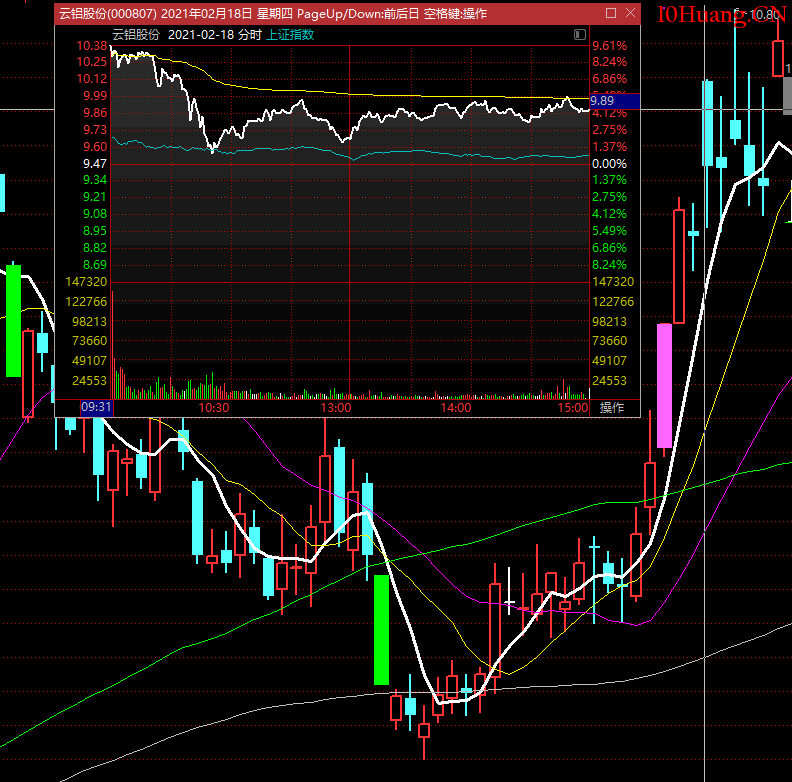The height and width of the screenshot is (782, 792).
Task: Click the popup title bar text 云铝股份(000807)
Action: 105,13
